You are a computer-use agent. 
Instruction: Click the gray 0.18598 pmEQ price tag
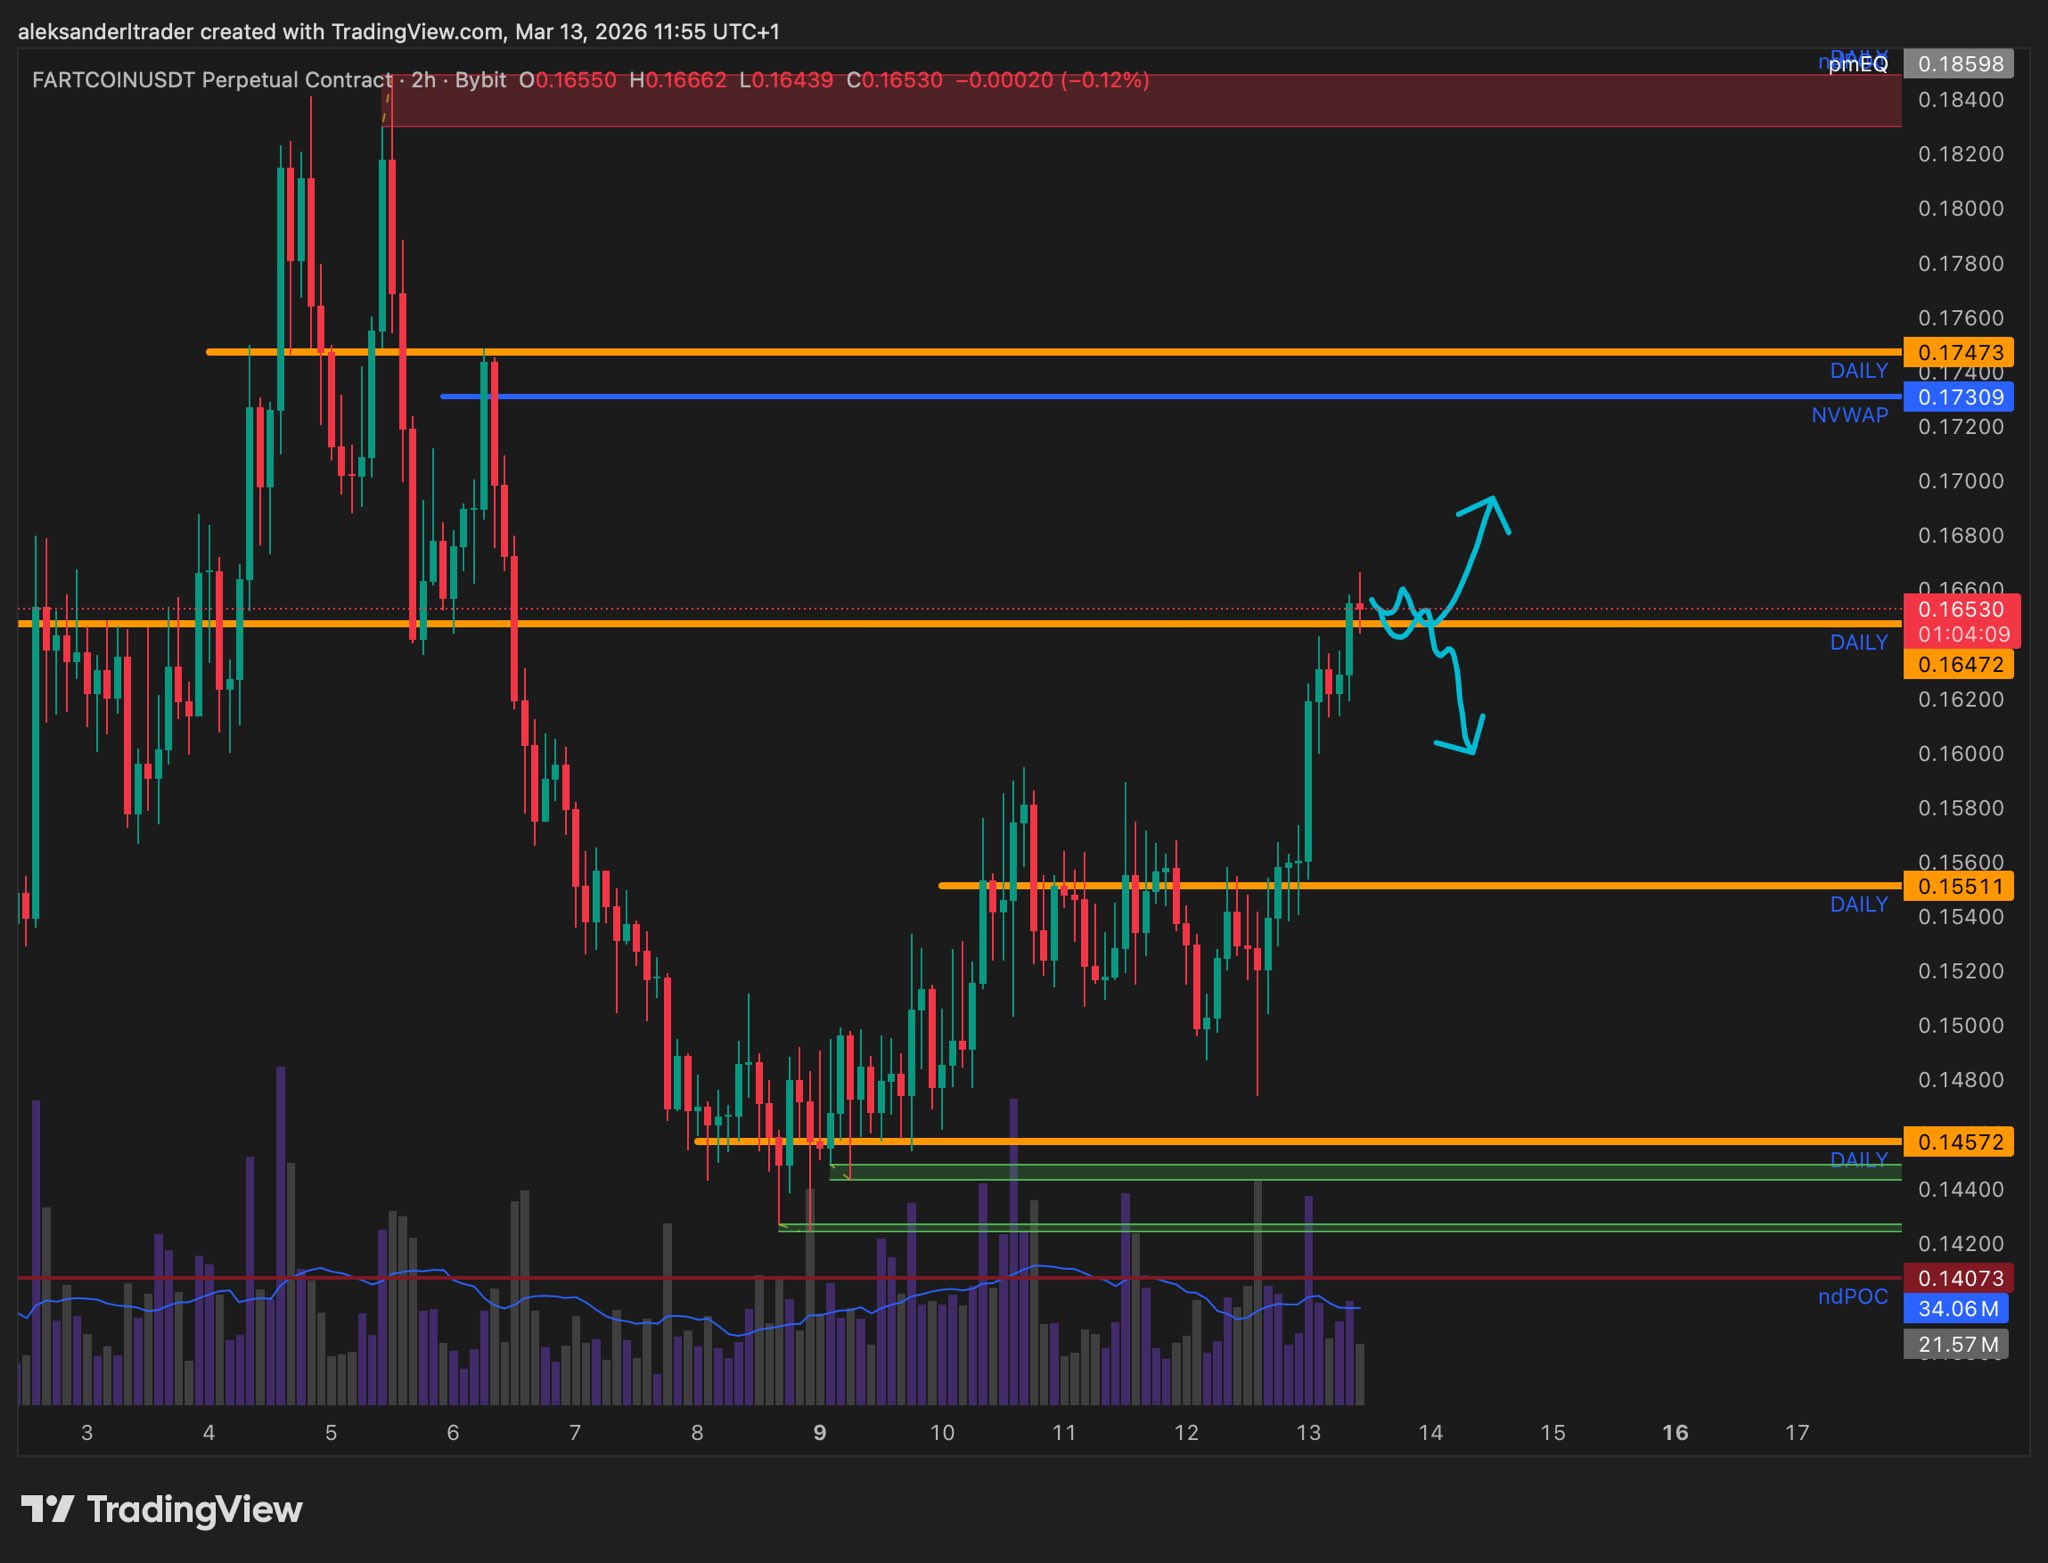(1959, 64)
